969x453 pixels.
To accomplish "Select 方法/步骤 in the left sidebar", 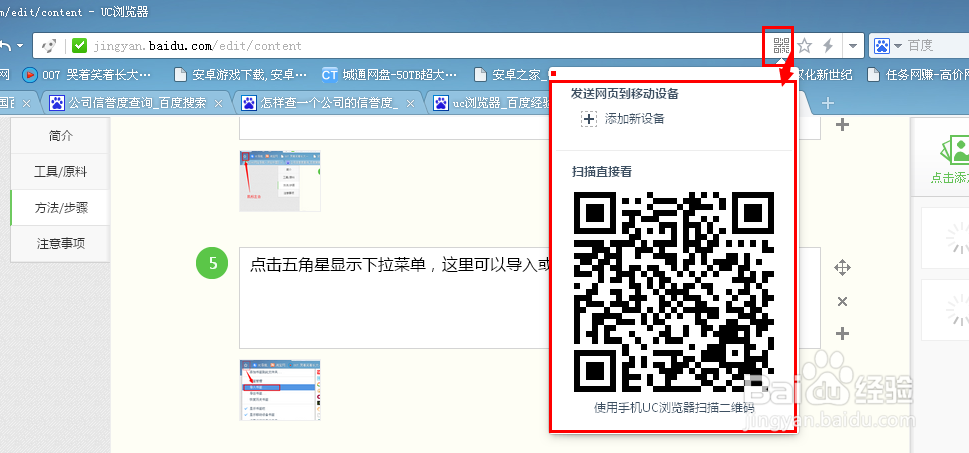I will (x=61, y=208).
